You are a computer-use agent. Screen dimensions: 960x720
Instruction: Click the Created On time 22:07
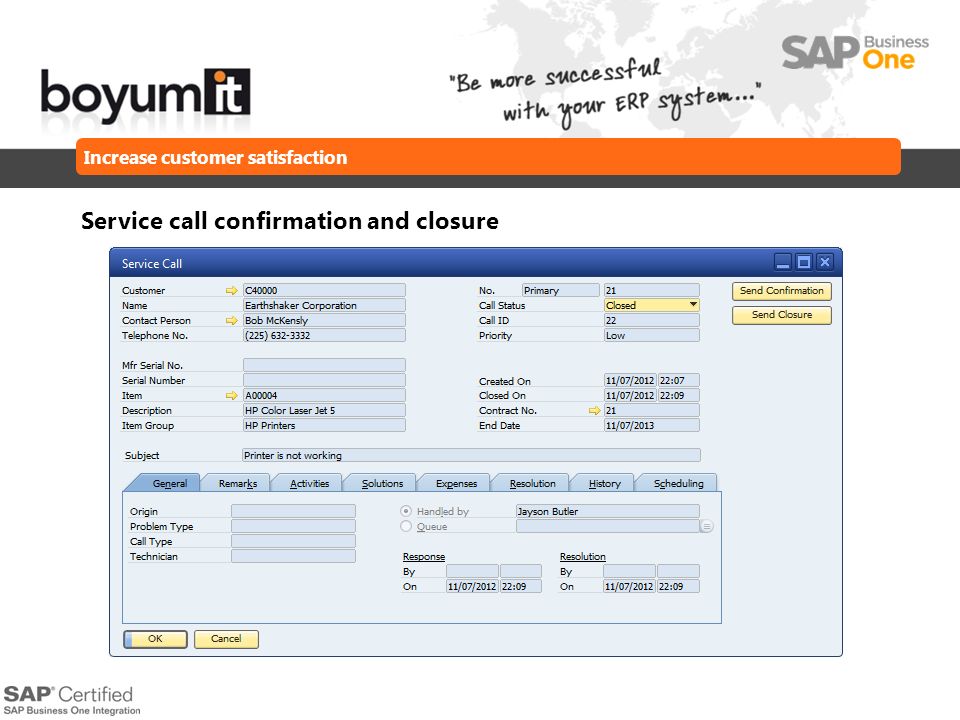coord(678,380)
